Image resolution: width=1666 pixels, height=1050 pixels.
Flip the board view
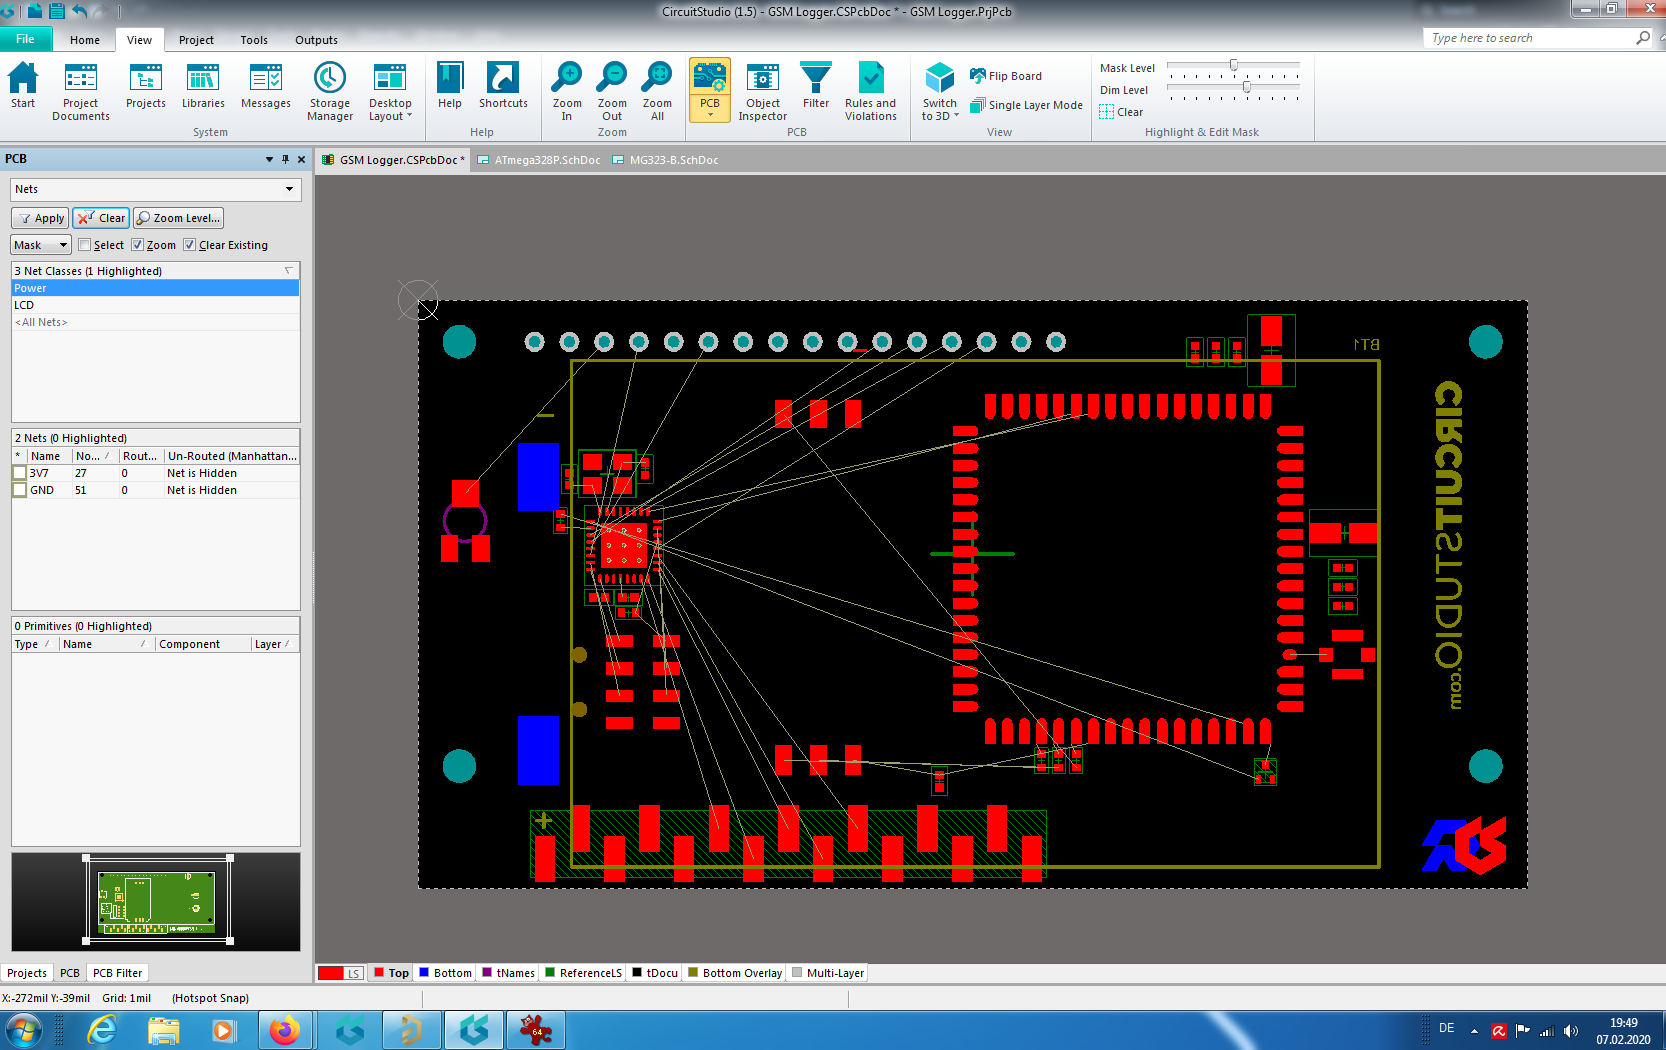pyautogui.click(x=1006, y=76)
